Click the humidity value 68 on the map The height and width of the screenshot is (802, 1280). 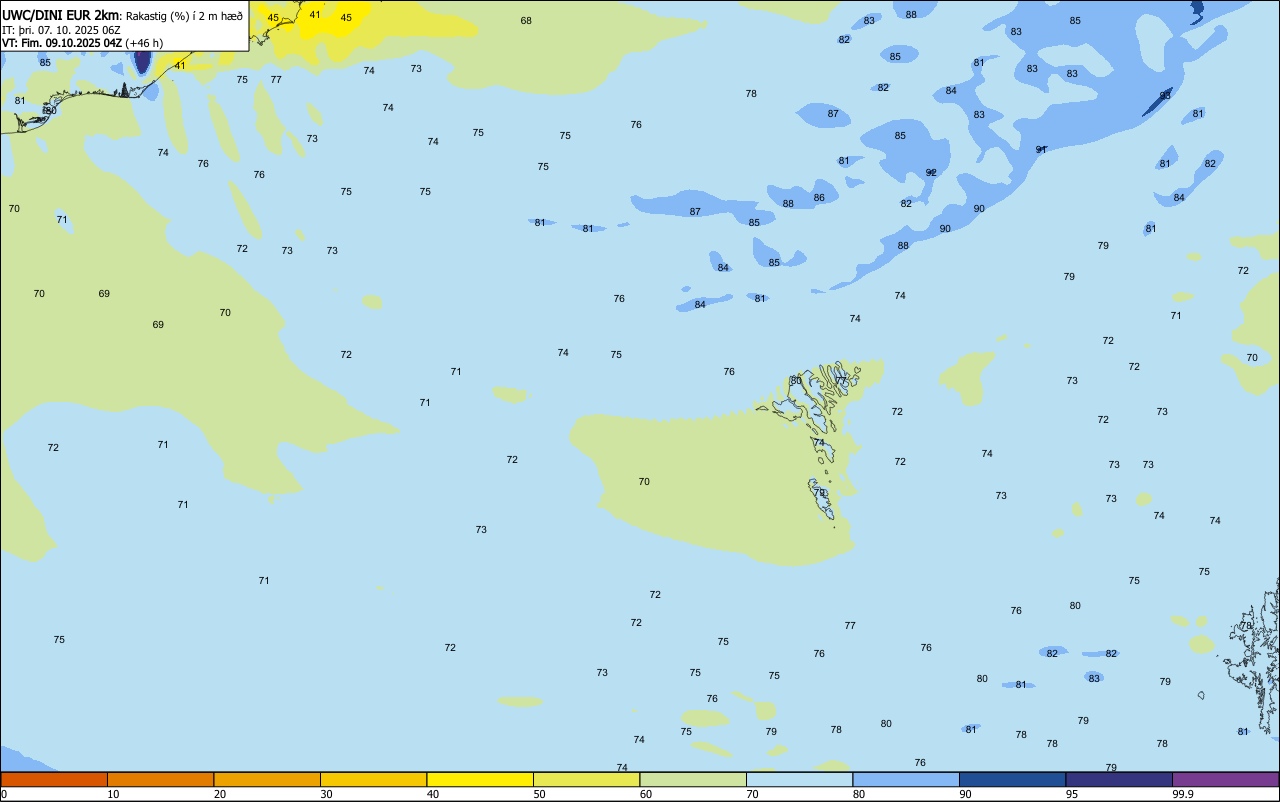tap(526, 21)
